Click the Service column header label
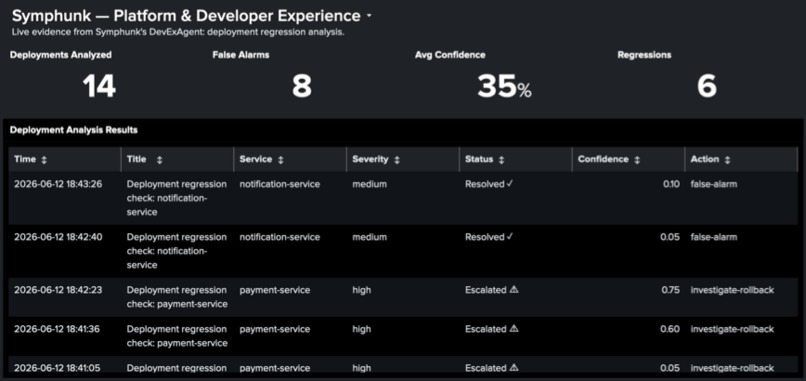The width and height of the screenshot is (806, 381). (256, 159)
